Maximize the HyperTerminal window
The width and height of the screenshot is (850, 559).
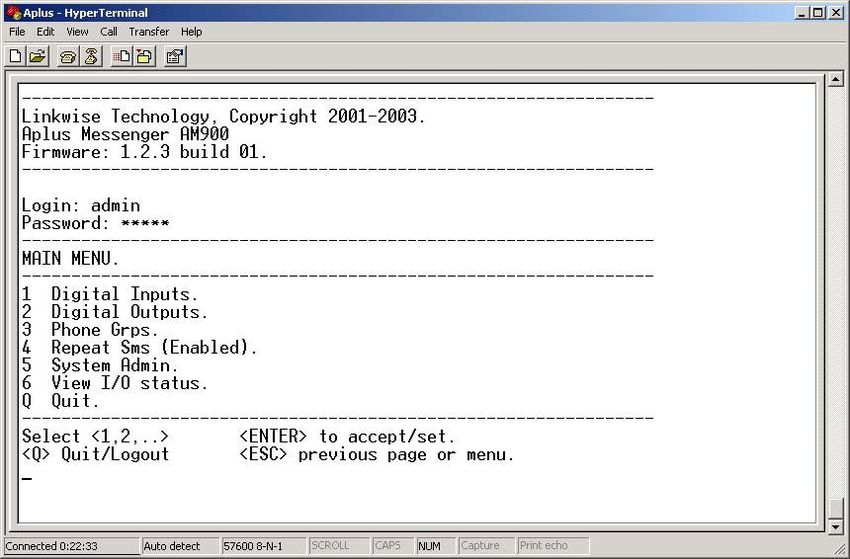click(x=817, y=12)
